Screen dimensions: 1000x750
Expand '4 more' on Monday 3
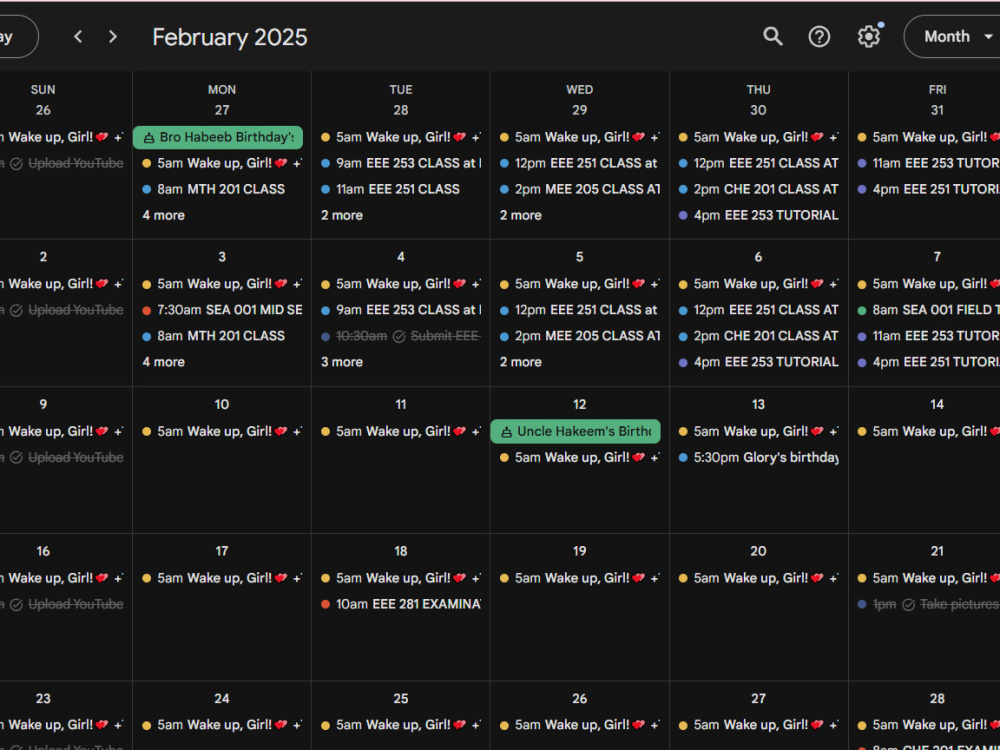coord(163,362)
